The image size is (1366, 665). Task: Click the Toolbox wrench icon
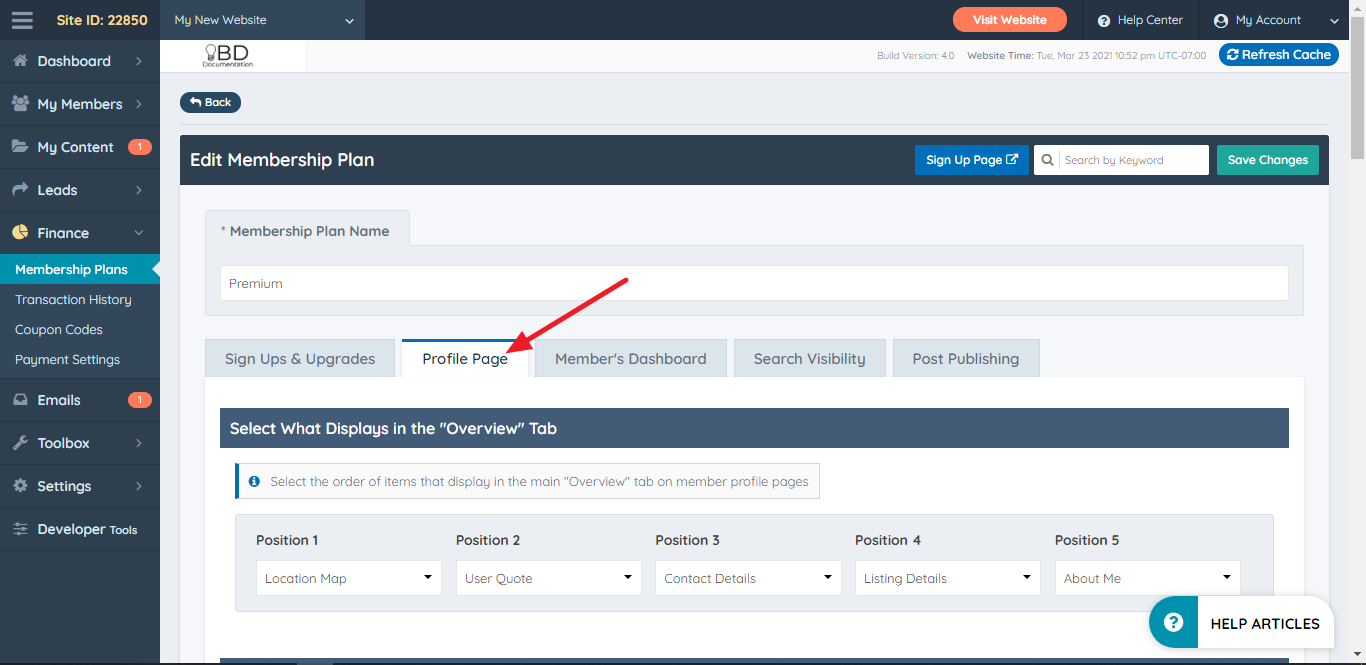pos(20,443)
